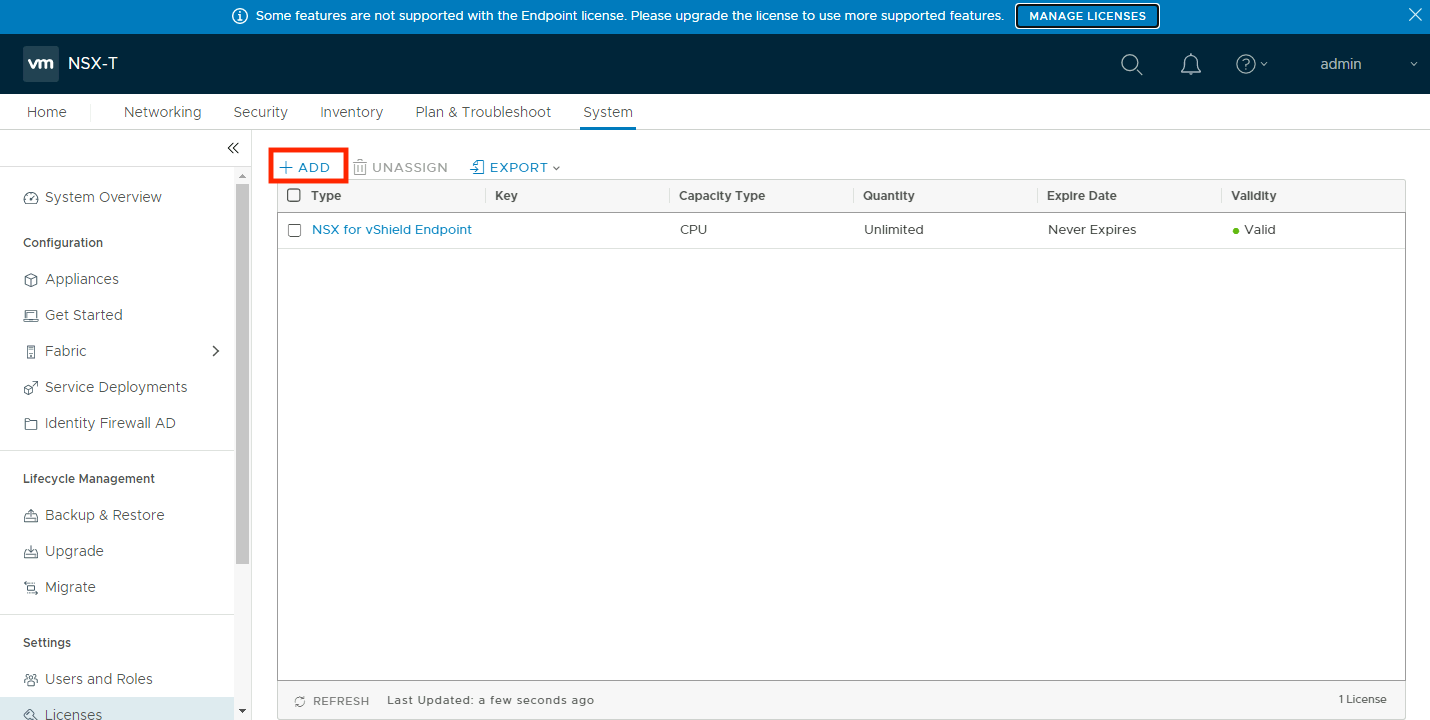Click the search magnifier icon
1430x720 pixels.
pyautogui.click(x=1131, y=64)
